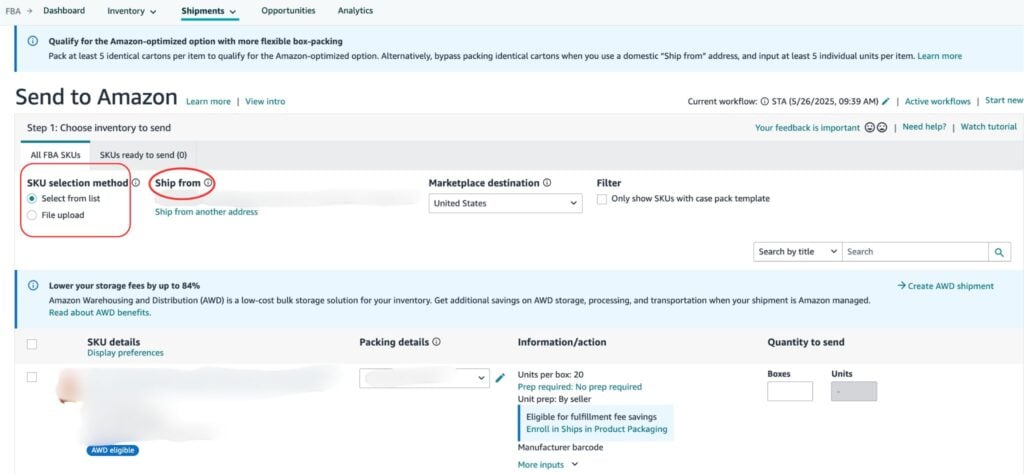Click info icon next to Marketplace destination
1024x475 pixels.
[x=547, y=183]
